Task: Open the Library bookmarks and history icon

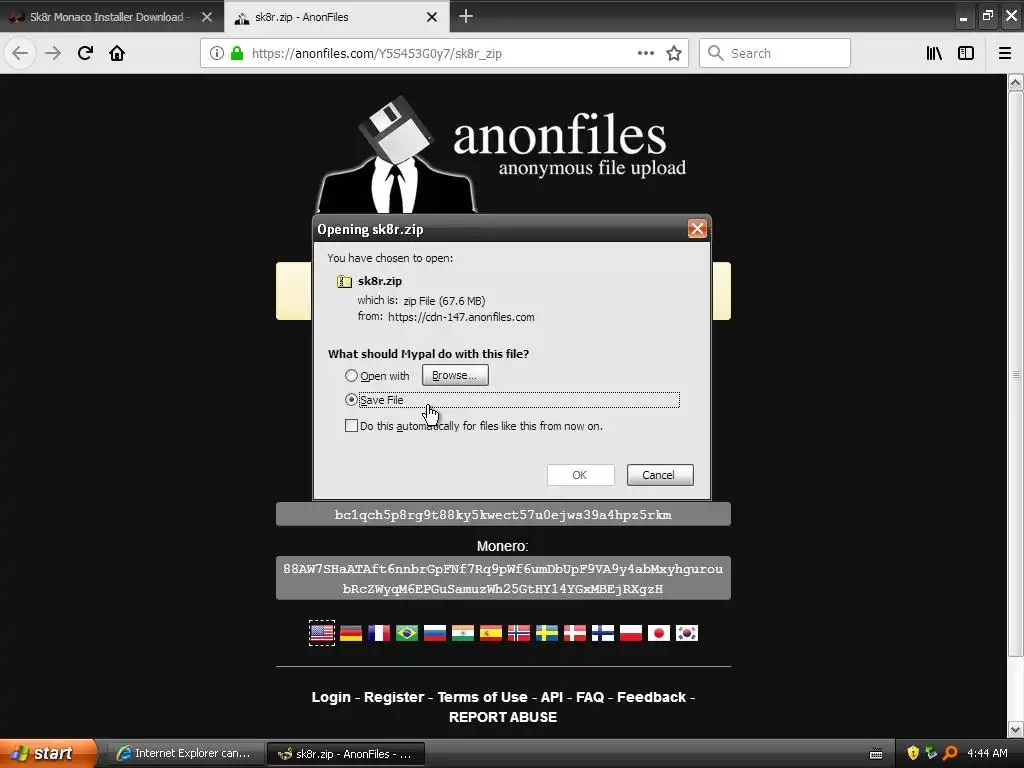Action: (x=934, y=53)
